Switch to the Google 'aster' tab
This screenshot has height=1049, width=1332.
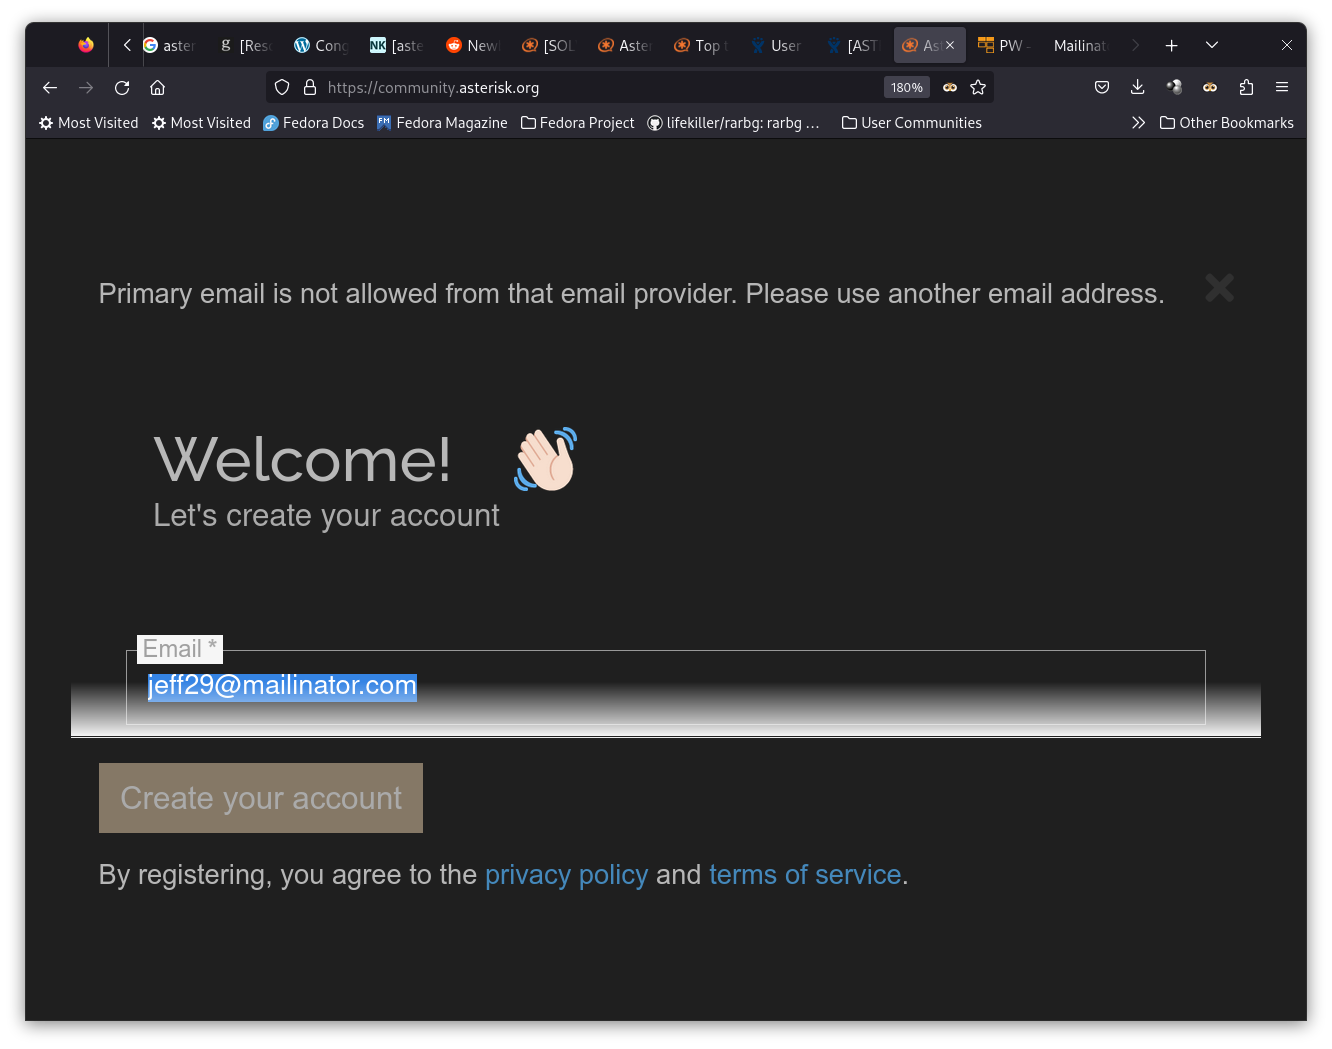[x=170, y=45]
